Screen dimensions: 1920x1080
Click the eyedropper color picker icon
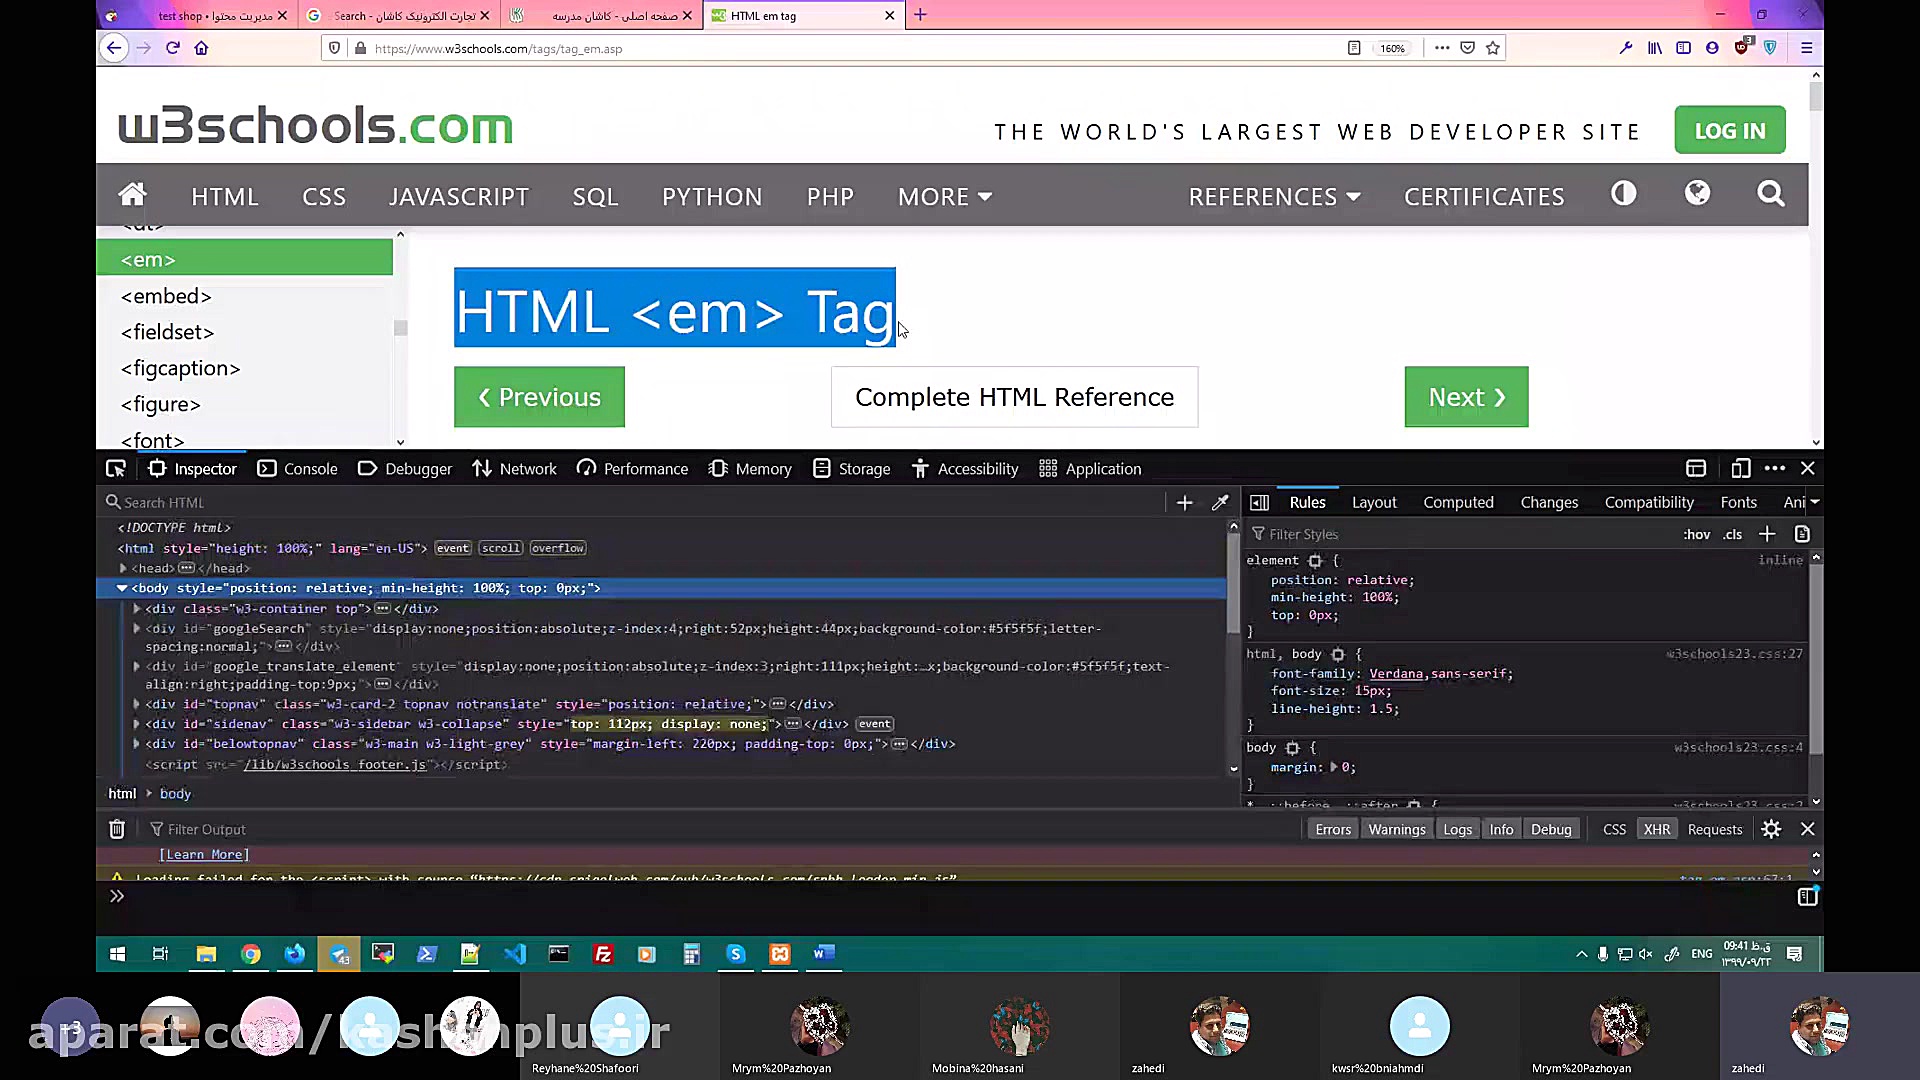pos(1220,503)
